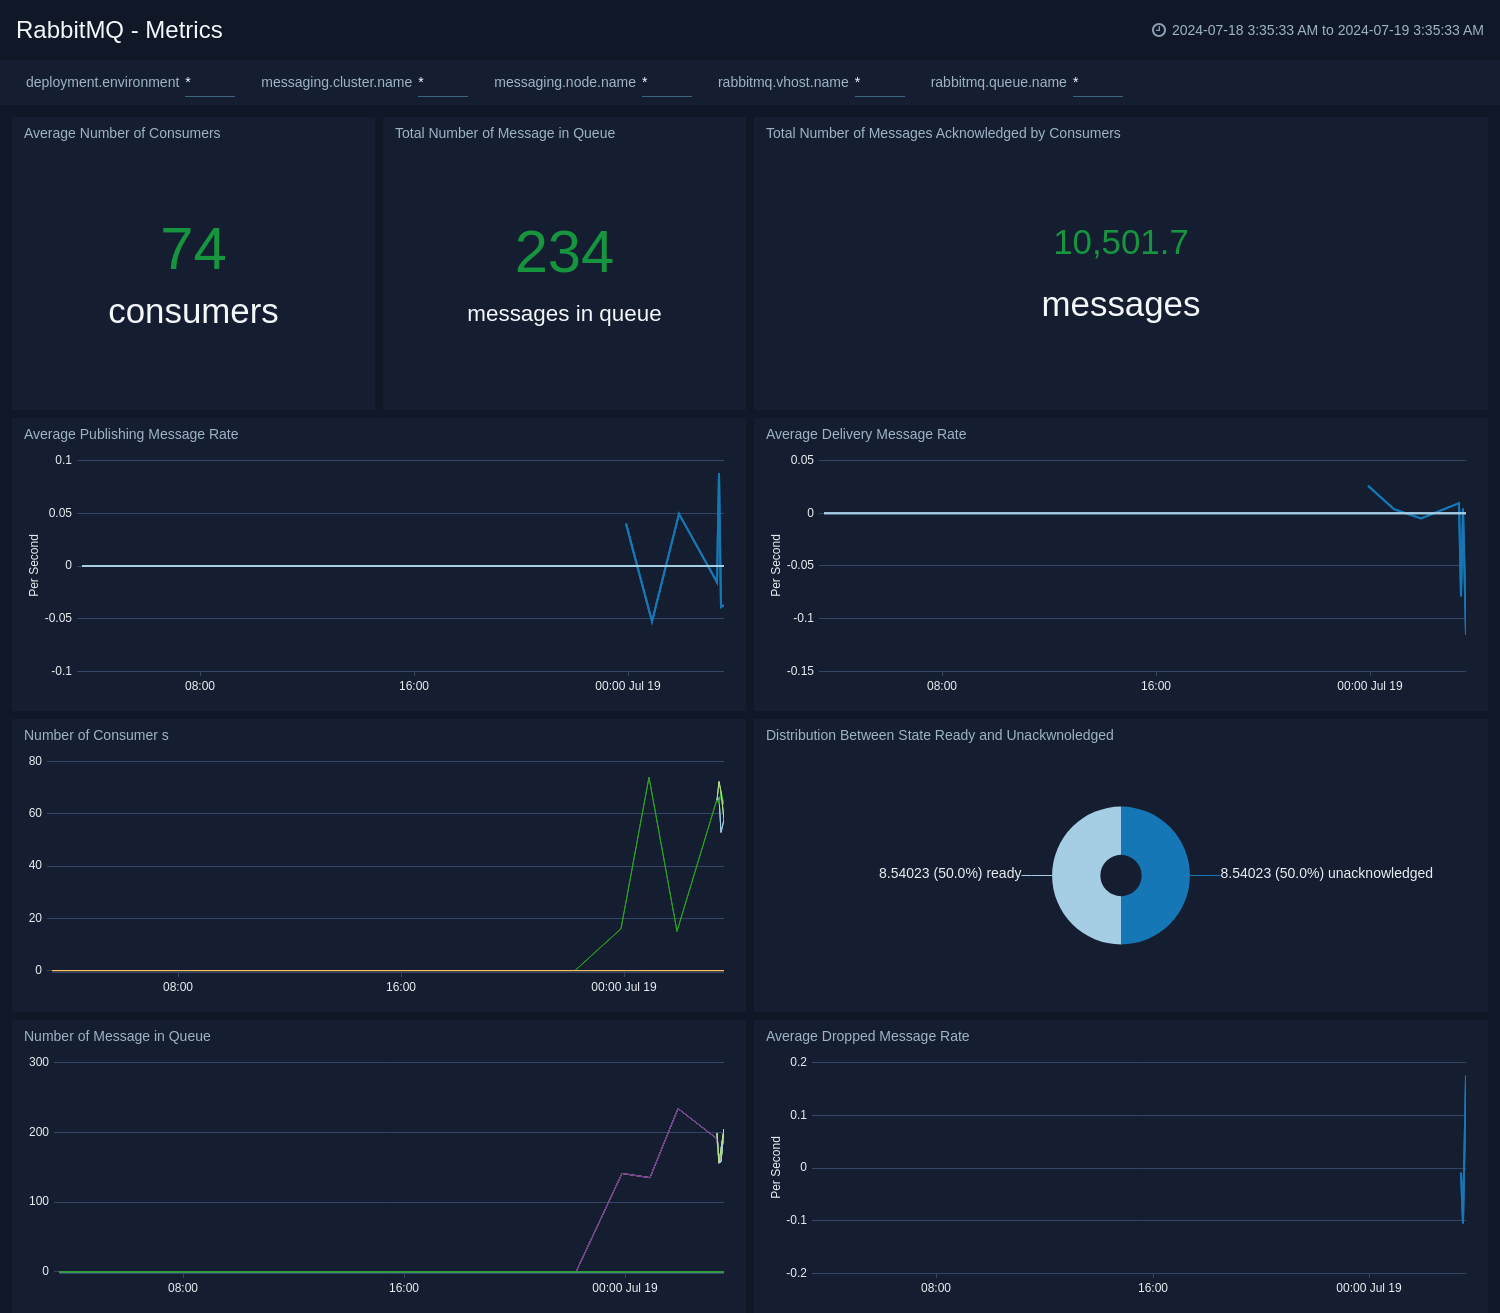Click the messaging.node.name filter label
The height and width of the screenshot is (1313, 1500).
[565, 82]
